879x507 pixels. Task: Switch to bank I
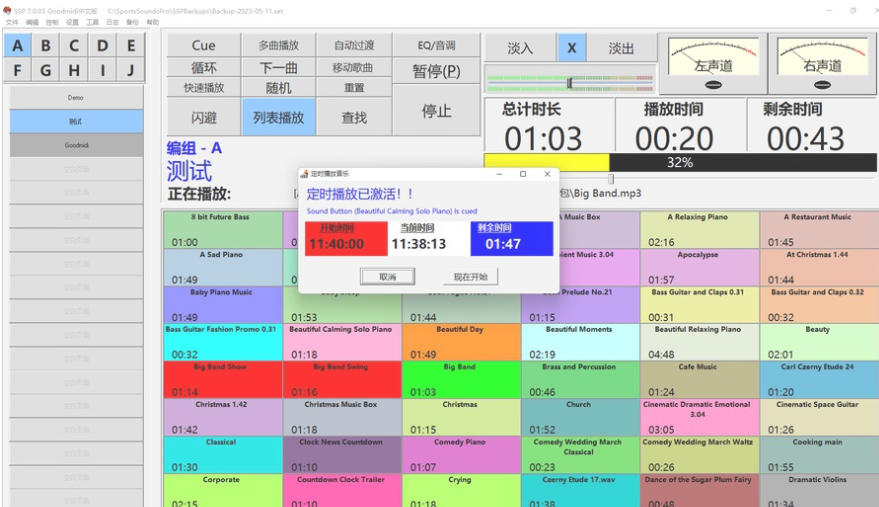[103, 70]
